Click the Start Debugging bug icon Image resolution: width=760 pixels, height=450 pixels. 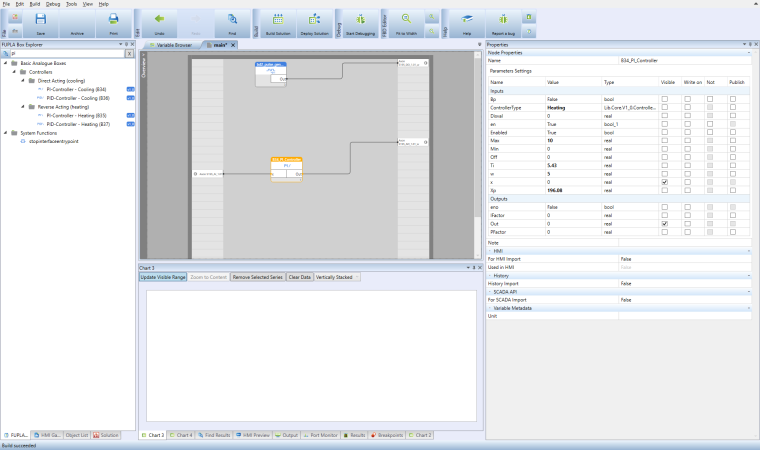click(x=358, y=21)
